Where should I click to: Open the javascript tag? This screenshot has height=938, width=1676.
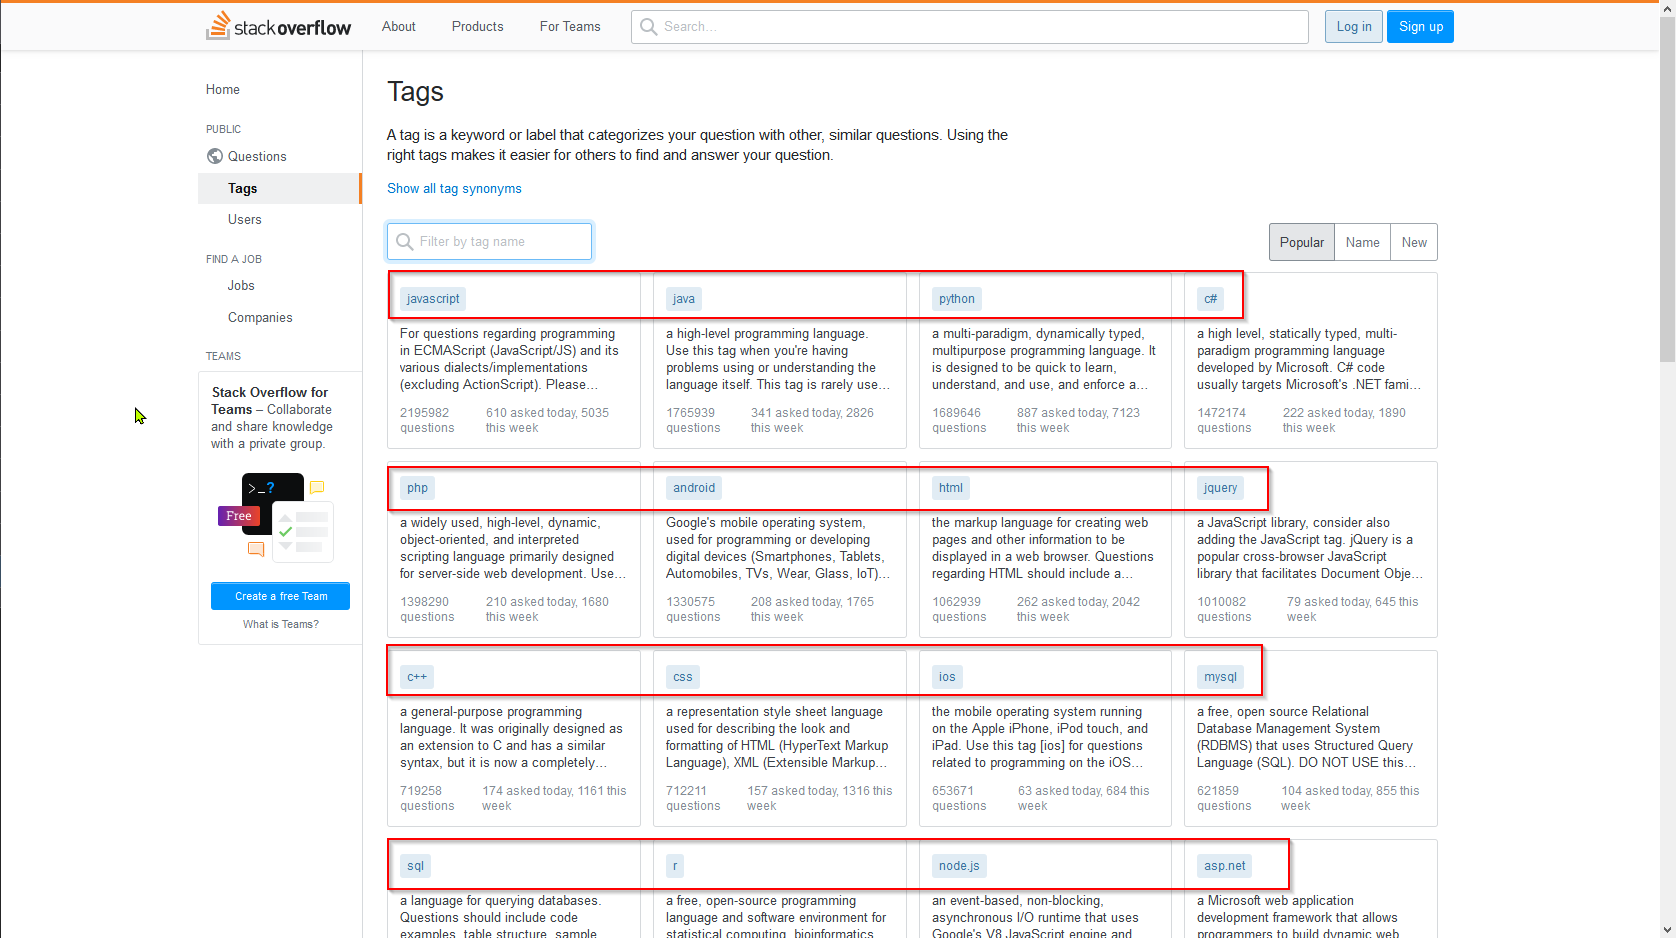[433, 299]
